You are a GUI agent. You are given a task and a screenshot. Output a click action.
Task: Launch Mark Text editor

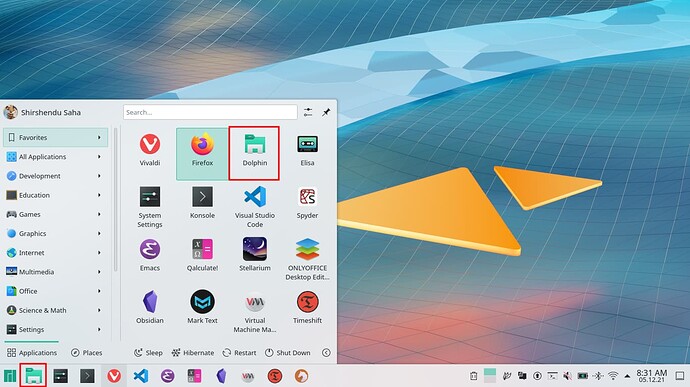pos(202,307)
